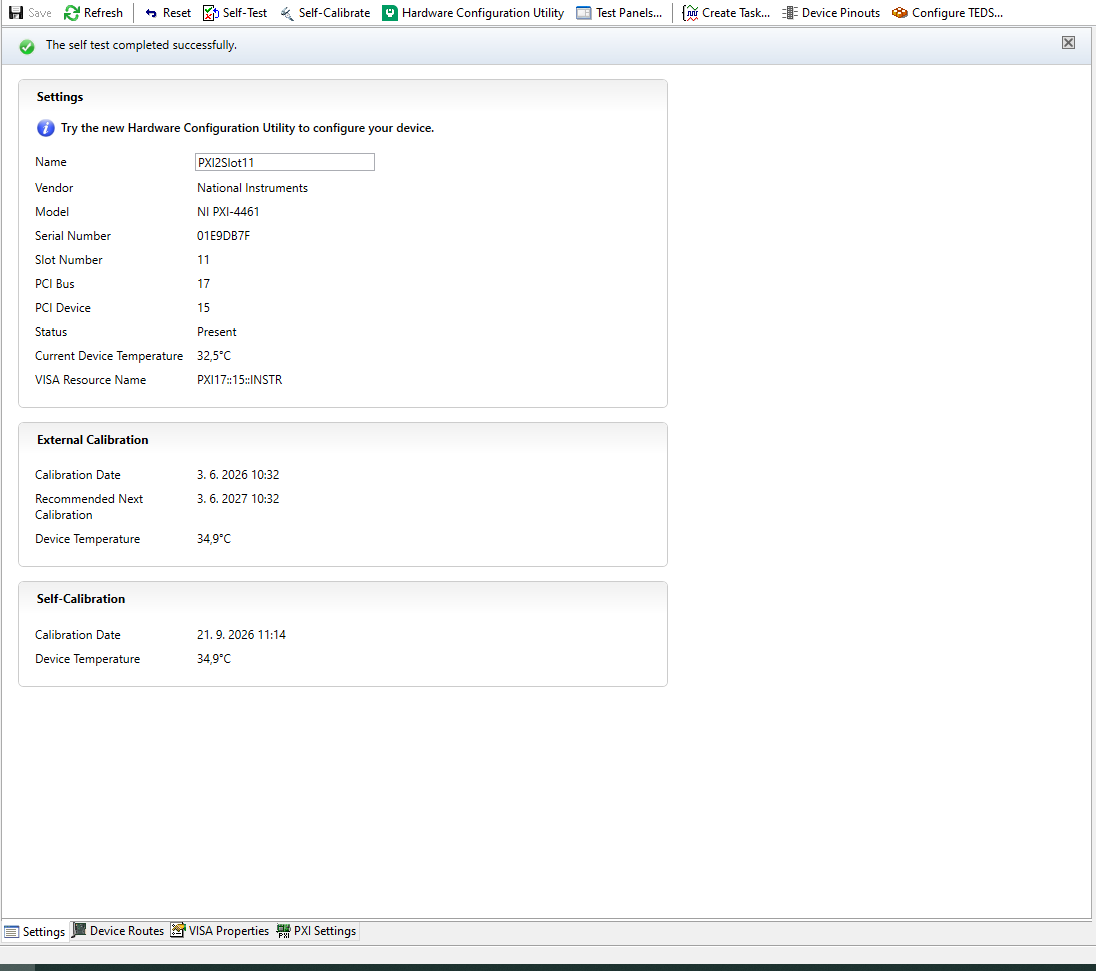Click the self-calibration date 21. 9. 2026 11:14
Image resolution: width=1096 pixels, height=971 pixels.
(241, 635)
